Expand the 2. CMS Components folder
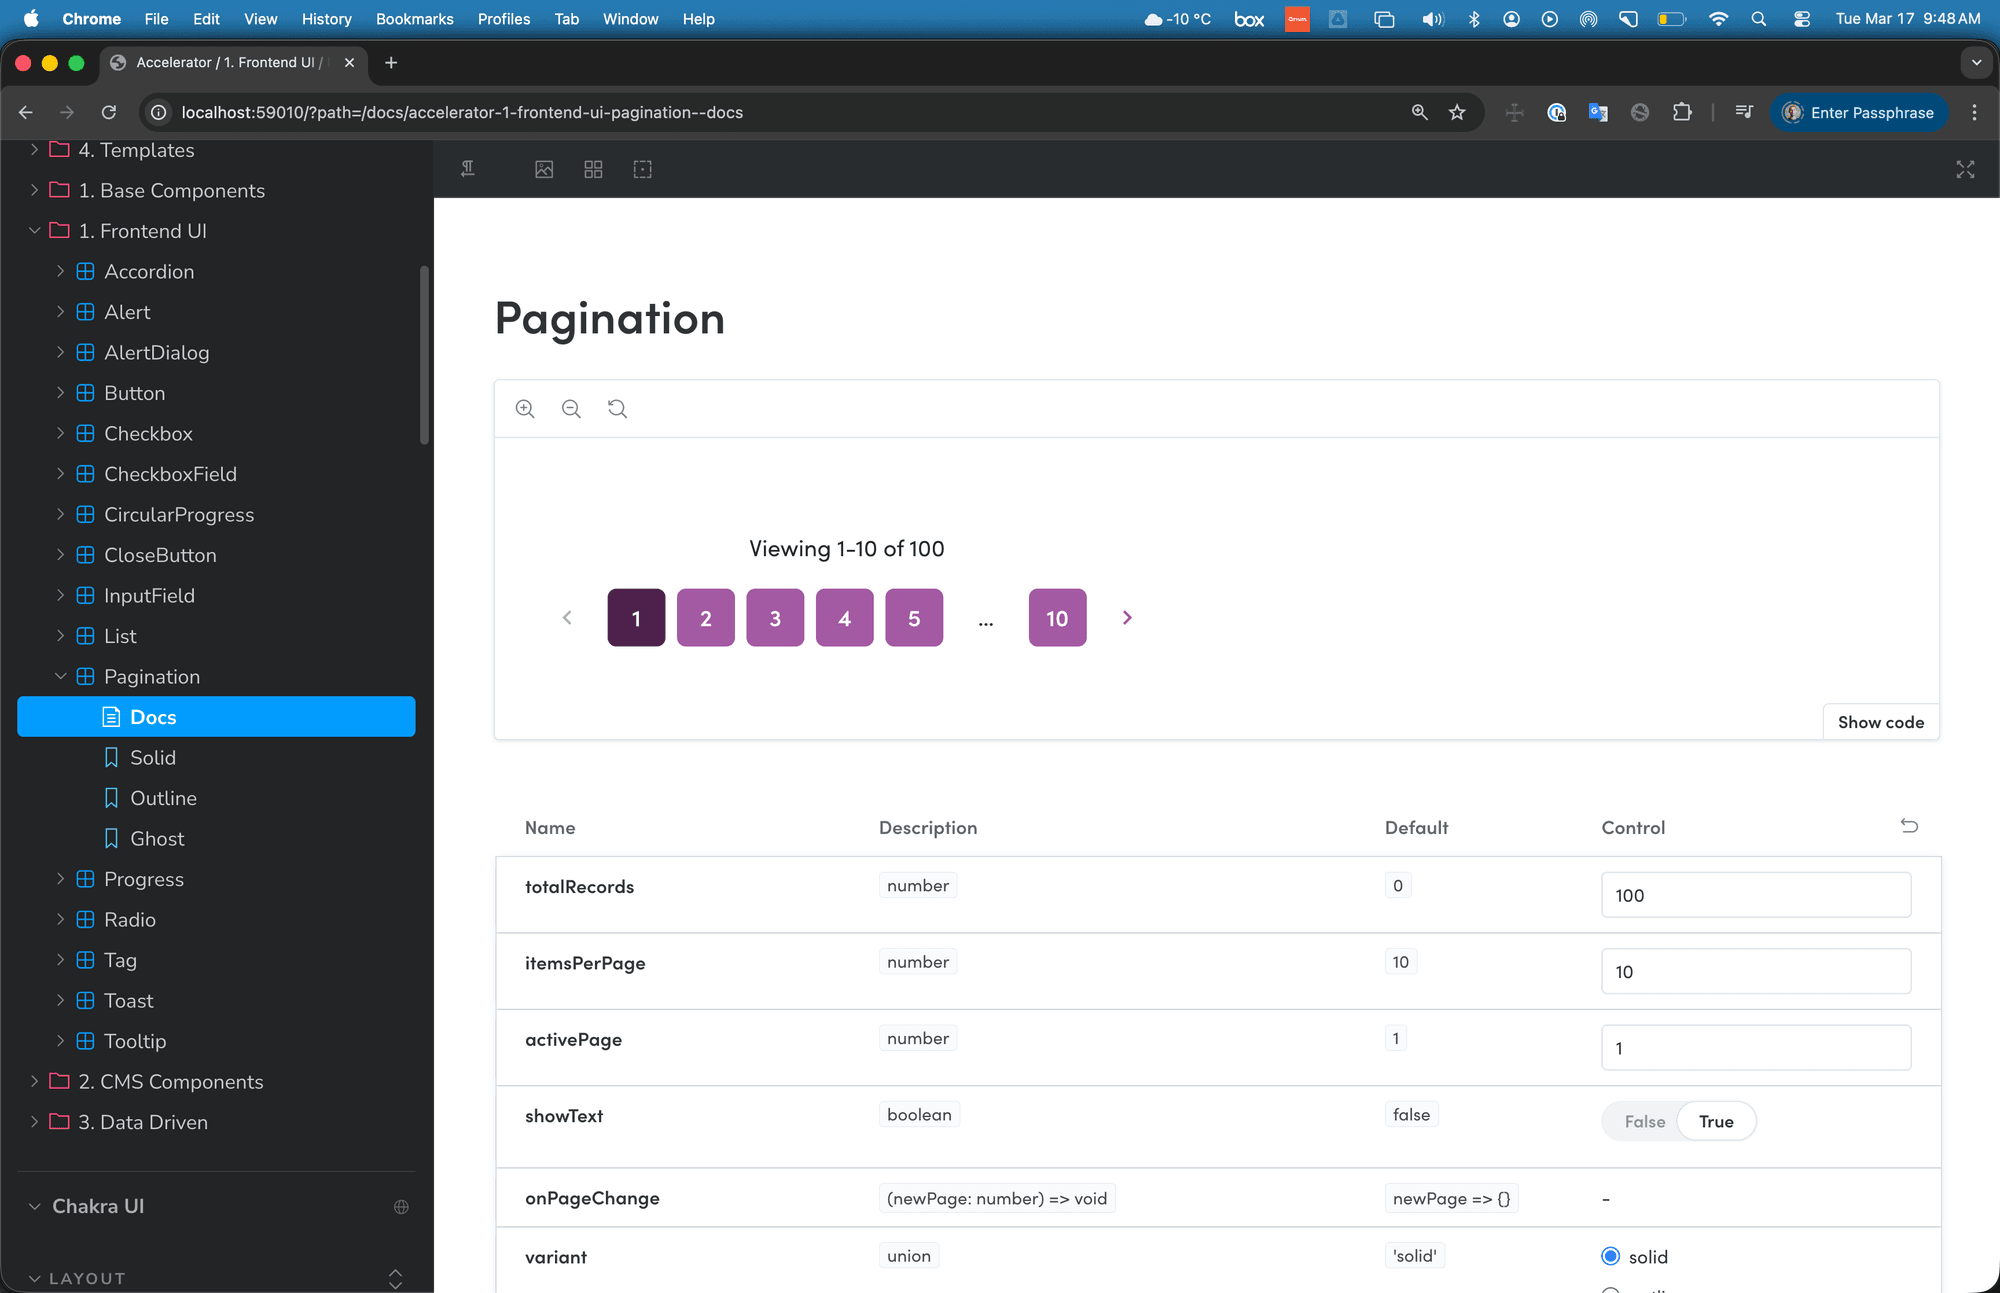The image size is (2000, 1293). pos(35,1082)
